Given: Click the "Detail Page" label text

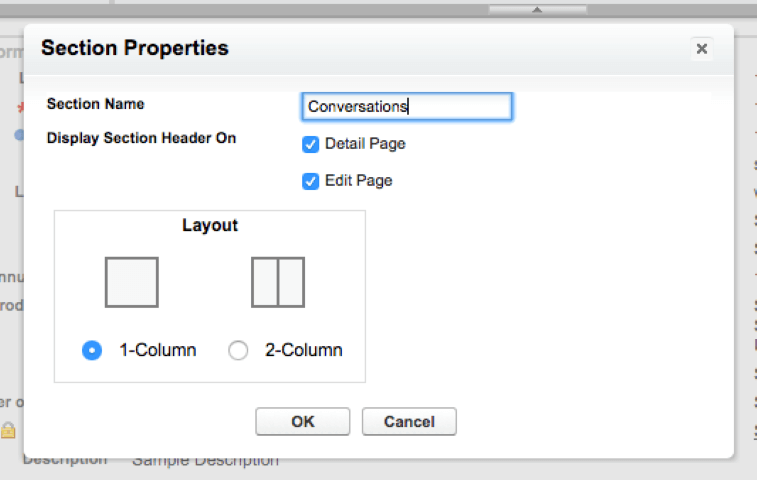Looking at the screenshot, I should pyautogui.click(x=365, y=144).
